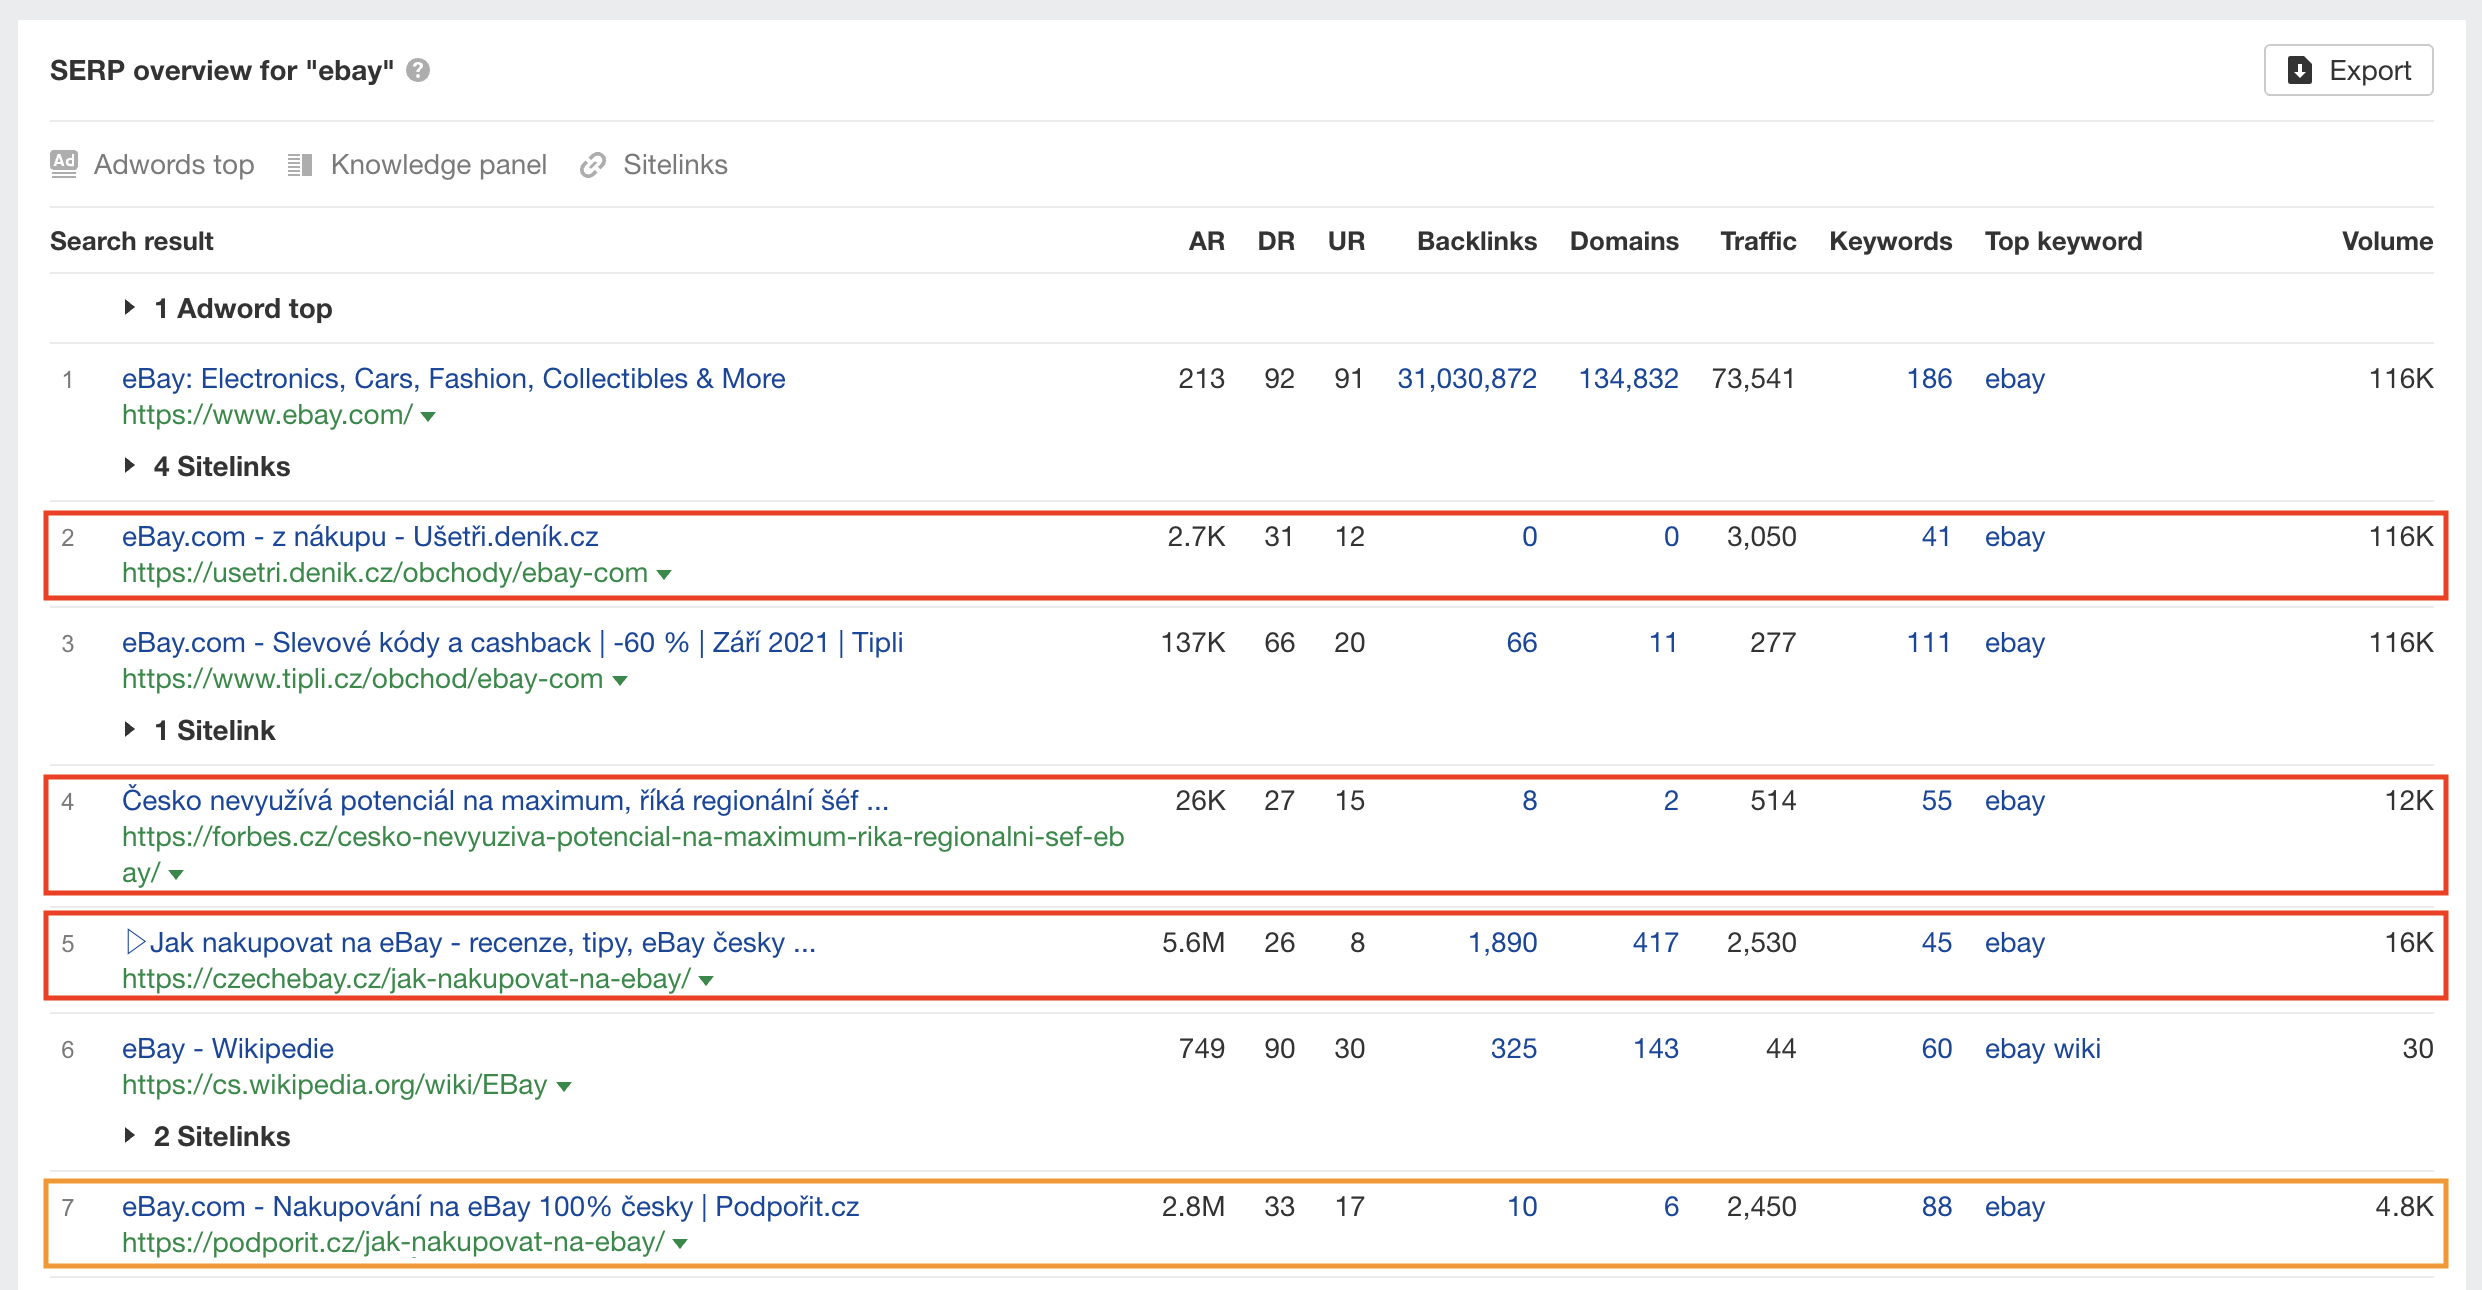Image resolution: width=2482 pixels, height=1290 pixels.
Task: Open Česko nevyužívá potenciál Forbes title
Action: tap(505, 800)
